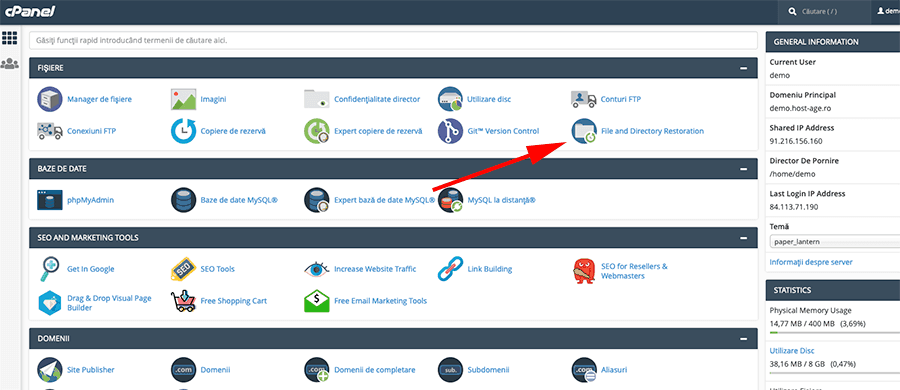The height and width of the screenshot is (390, 900).
Task: Open user manager sidebar icon
Action: (x=10, y=63)
